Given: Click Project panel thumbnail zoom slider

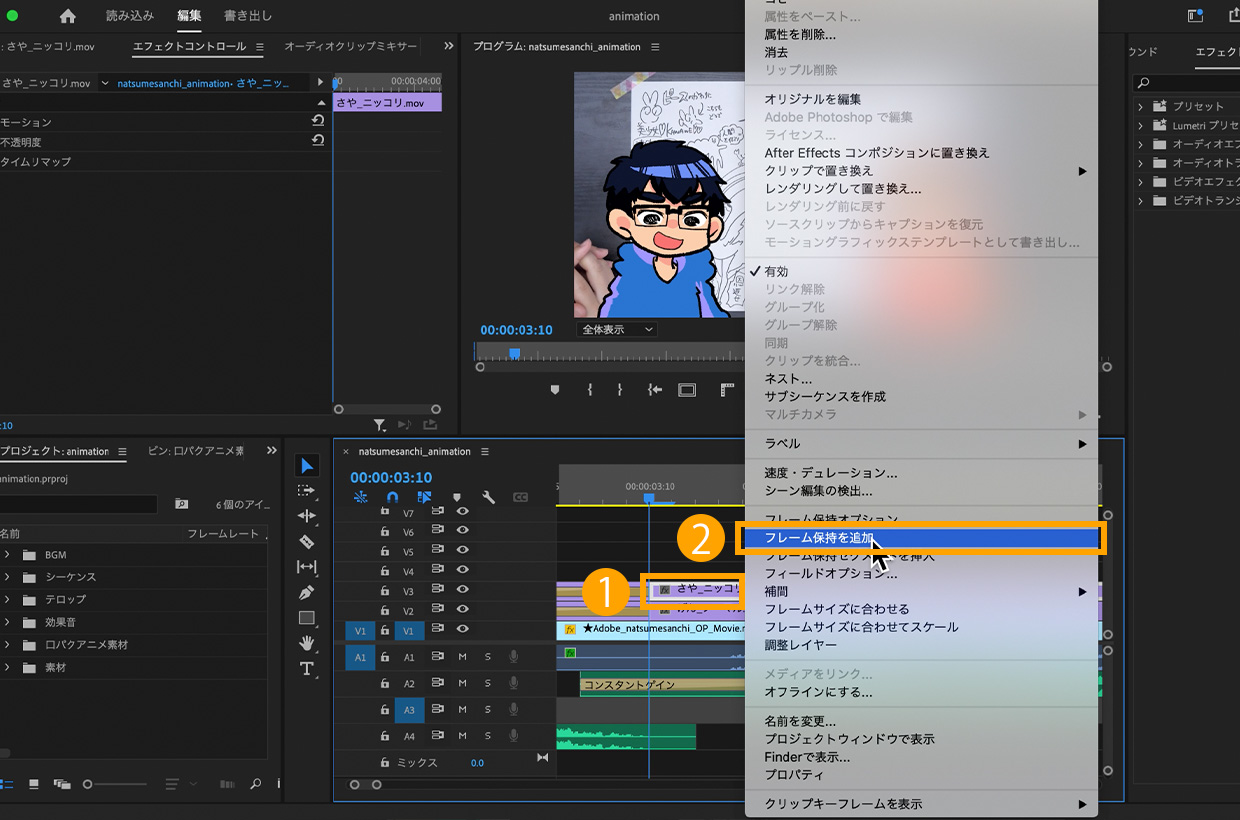Looking at the screenshot, I should click(x=113, y=784).
